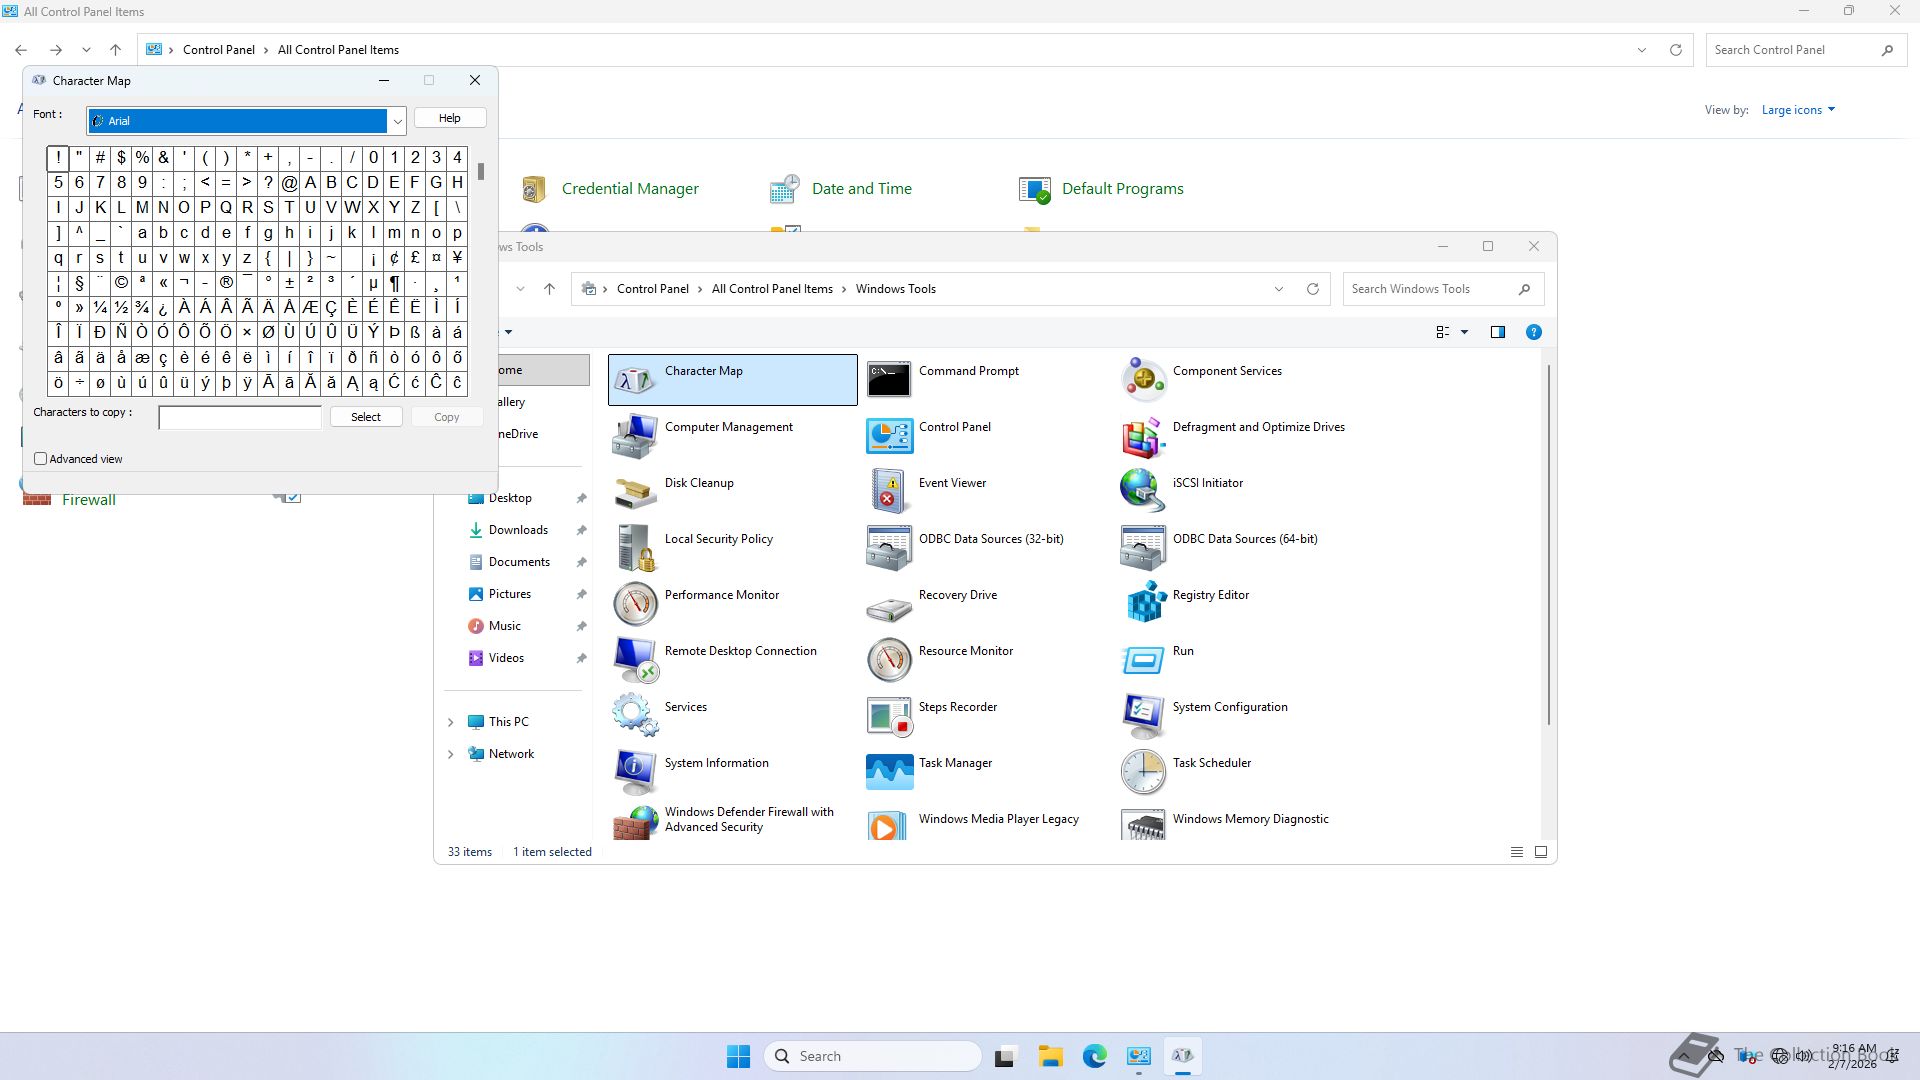Screen dimensions: 1920x1080
Task: Open the Command Prompt icon
Action: [889, 379]
